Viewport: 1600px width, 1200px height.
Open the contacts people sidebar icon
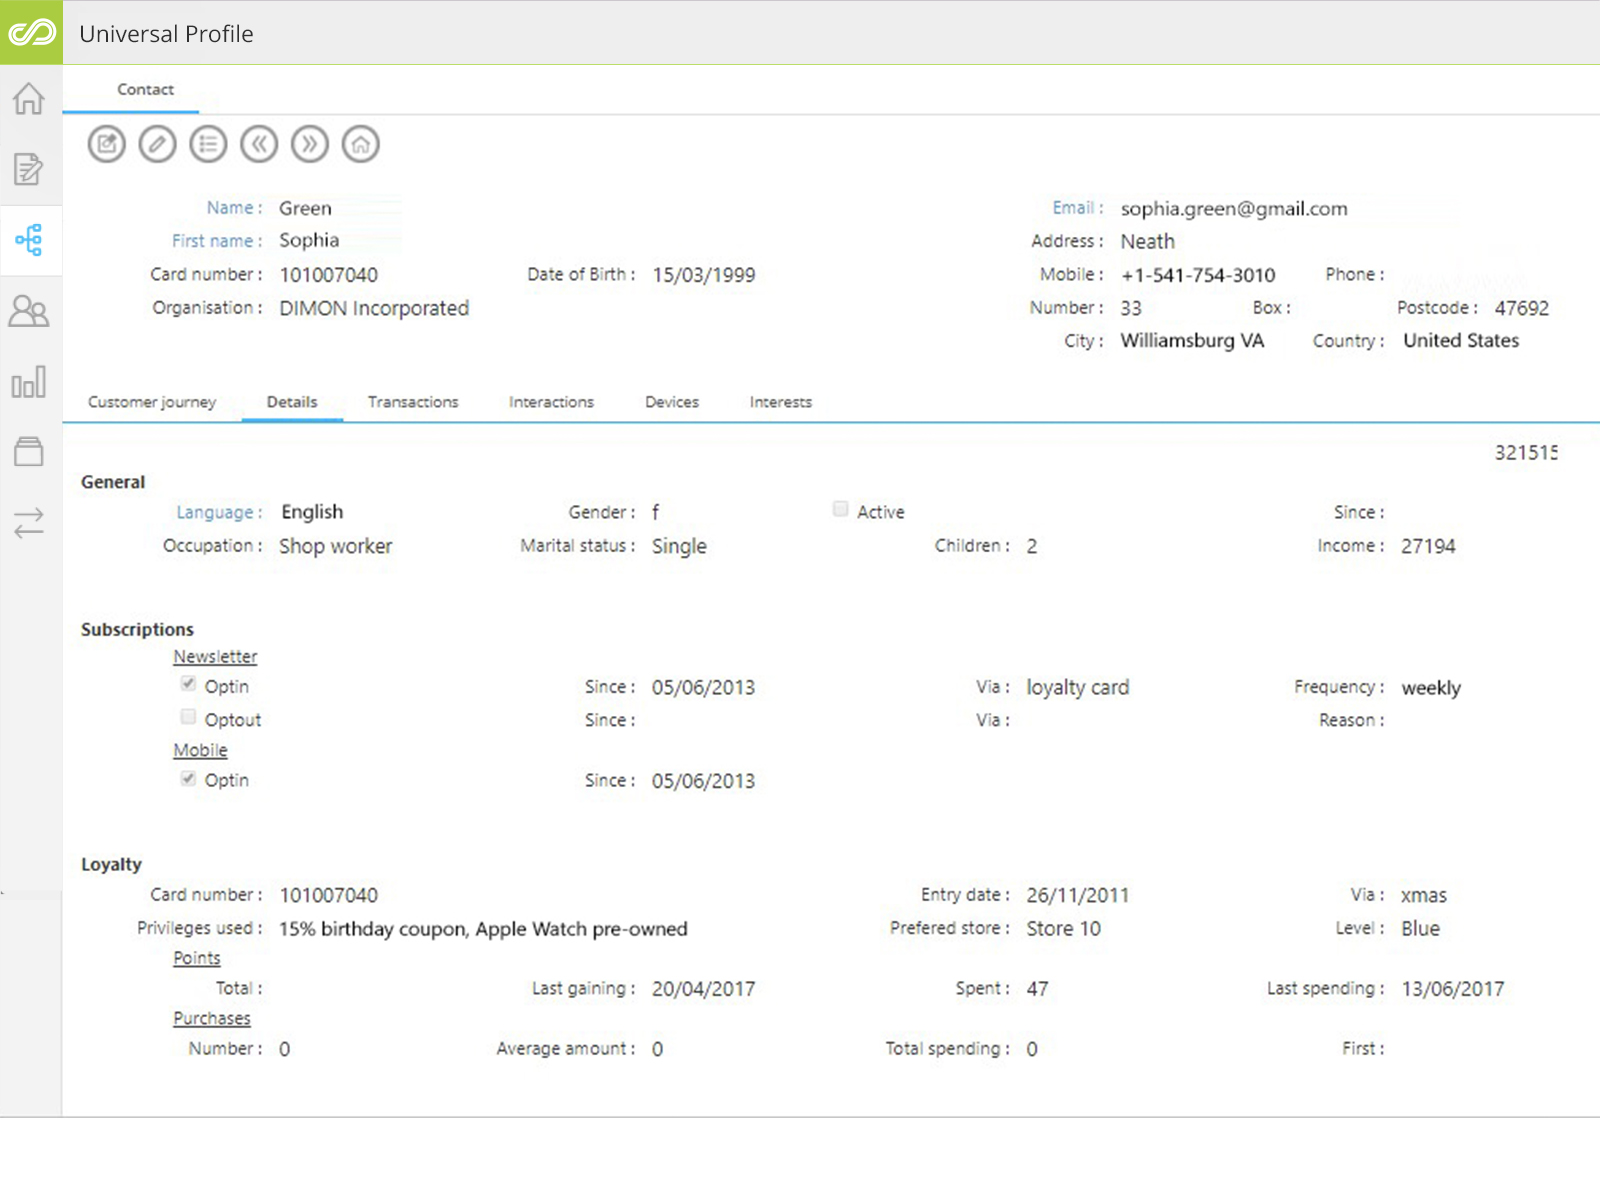29,311
